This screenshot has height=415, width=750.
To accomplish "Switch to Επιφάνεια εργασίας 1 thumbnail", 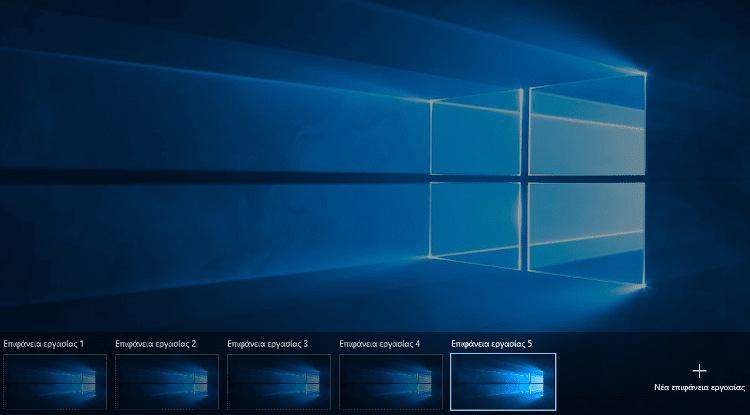I will coord(54,381).
